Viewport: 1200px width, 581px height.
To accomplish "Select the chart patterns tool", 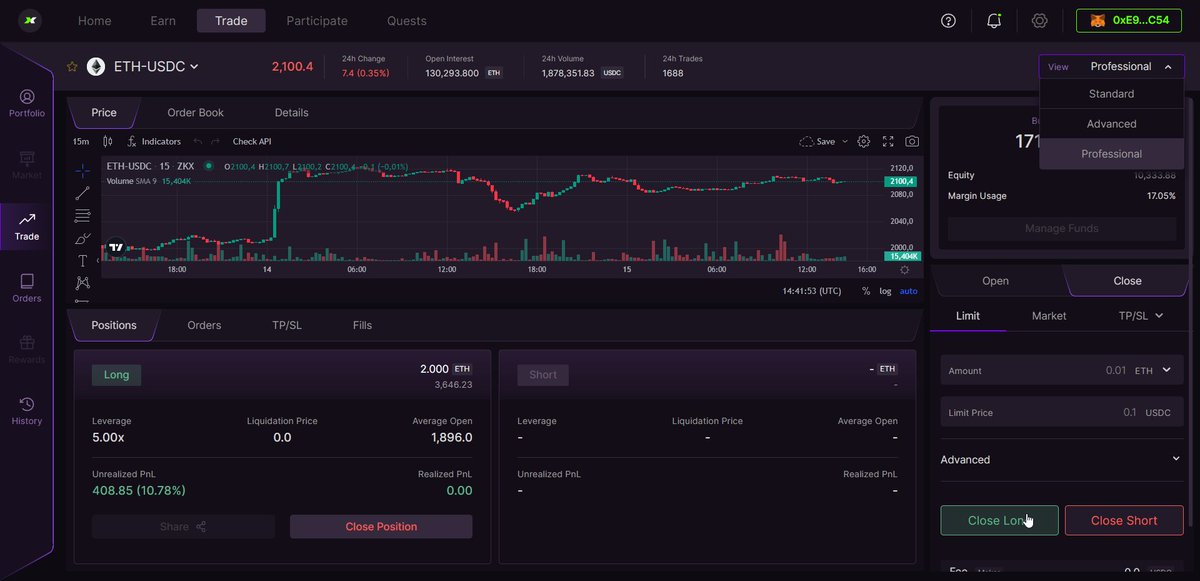I will click(82, 283).
